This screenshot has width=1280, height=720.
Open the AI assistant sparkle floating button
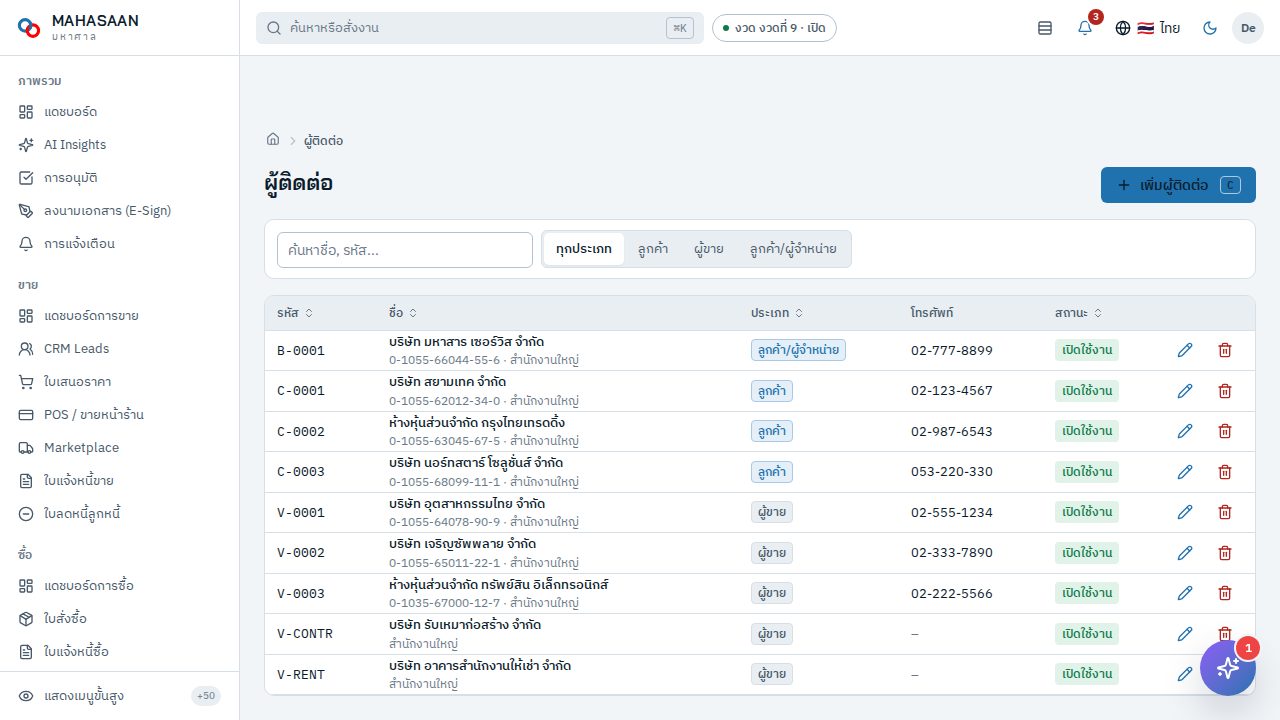(x=1228, y=668)
